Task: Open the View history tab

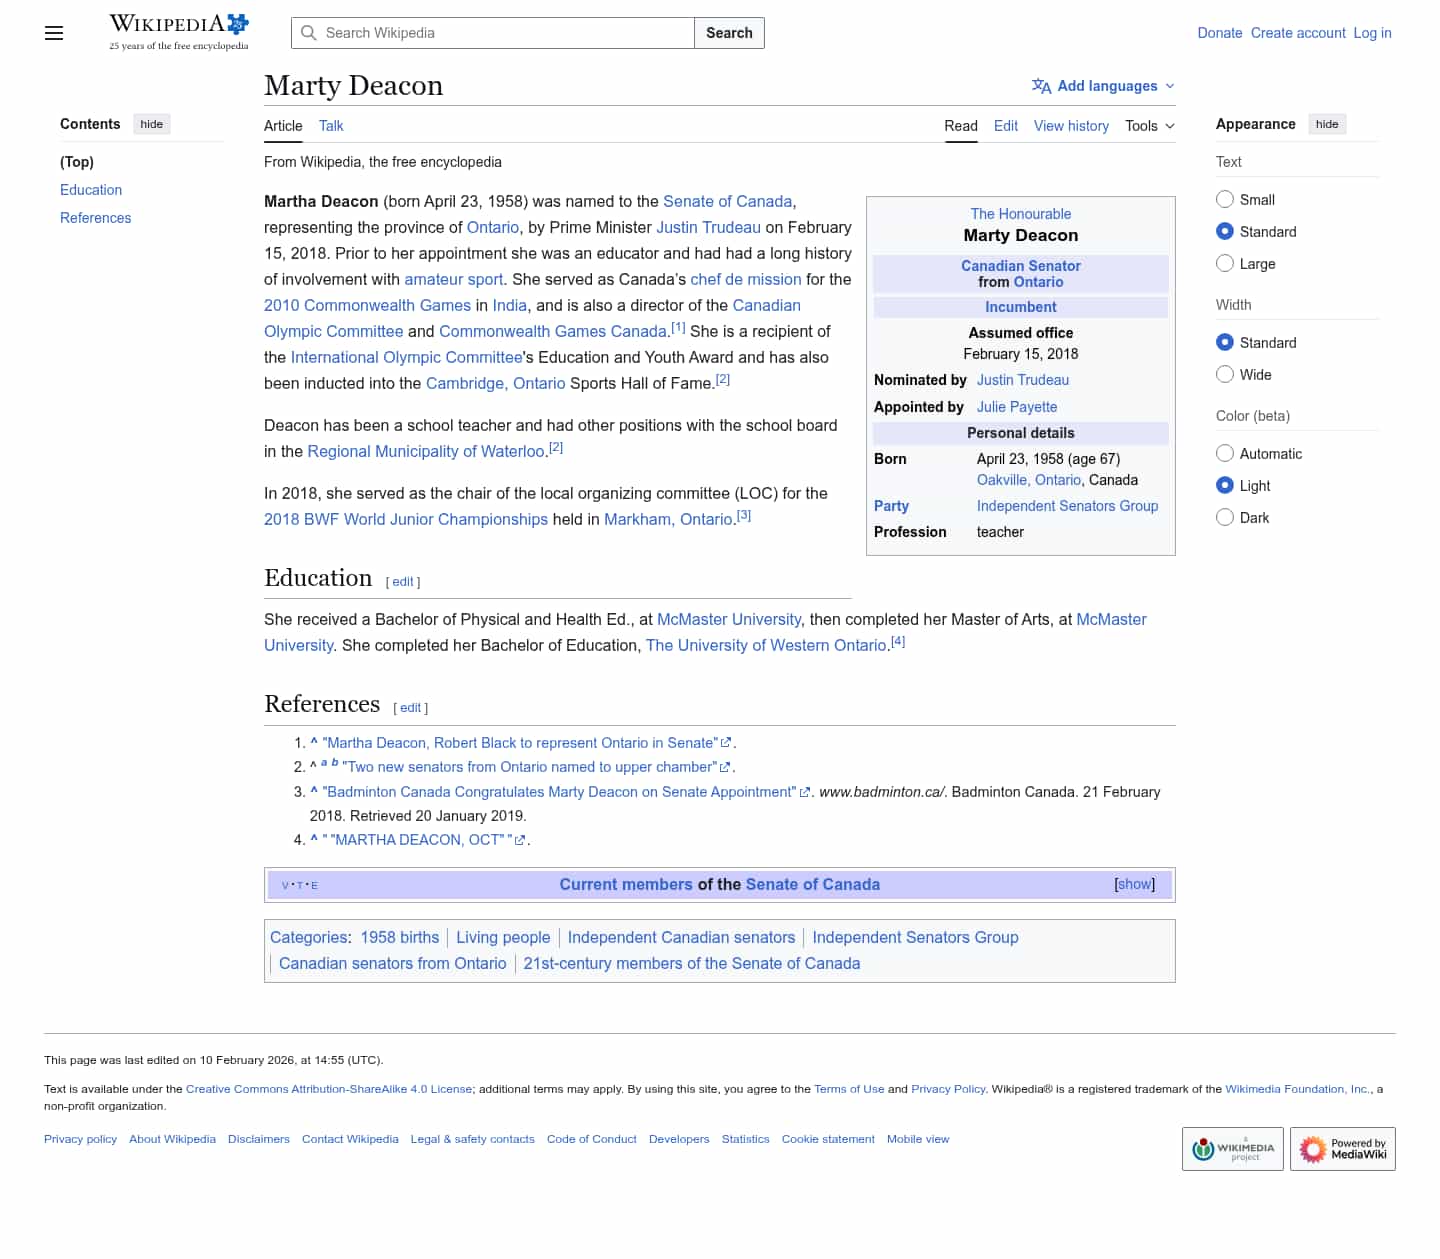Action: 1071,126
